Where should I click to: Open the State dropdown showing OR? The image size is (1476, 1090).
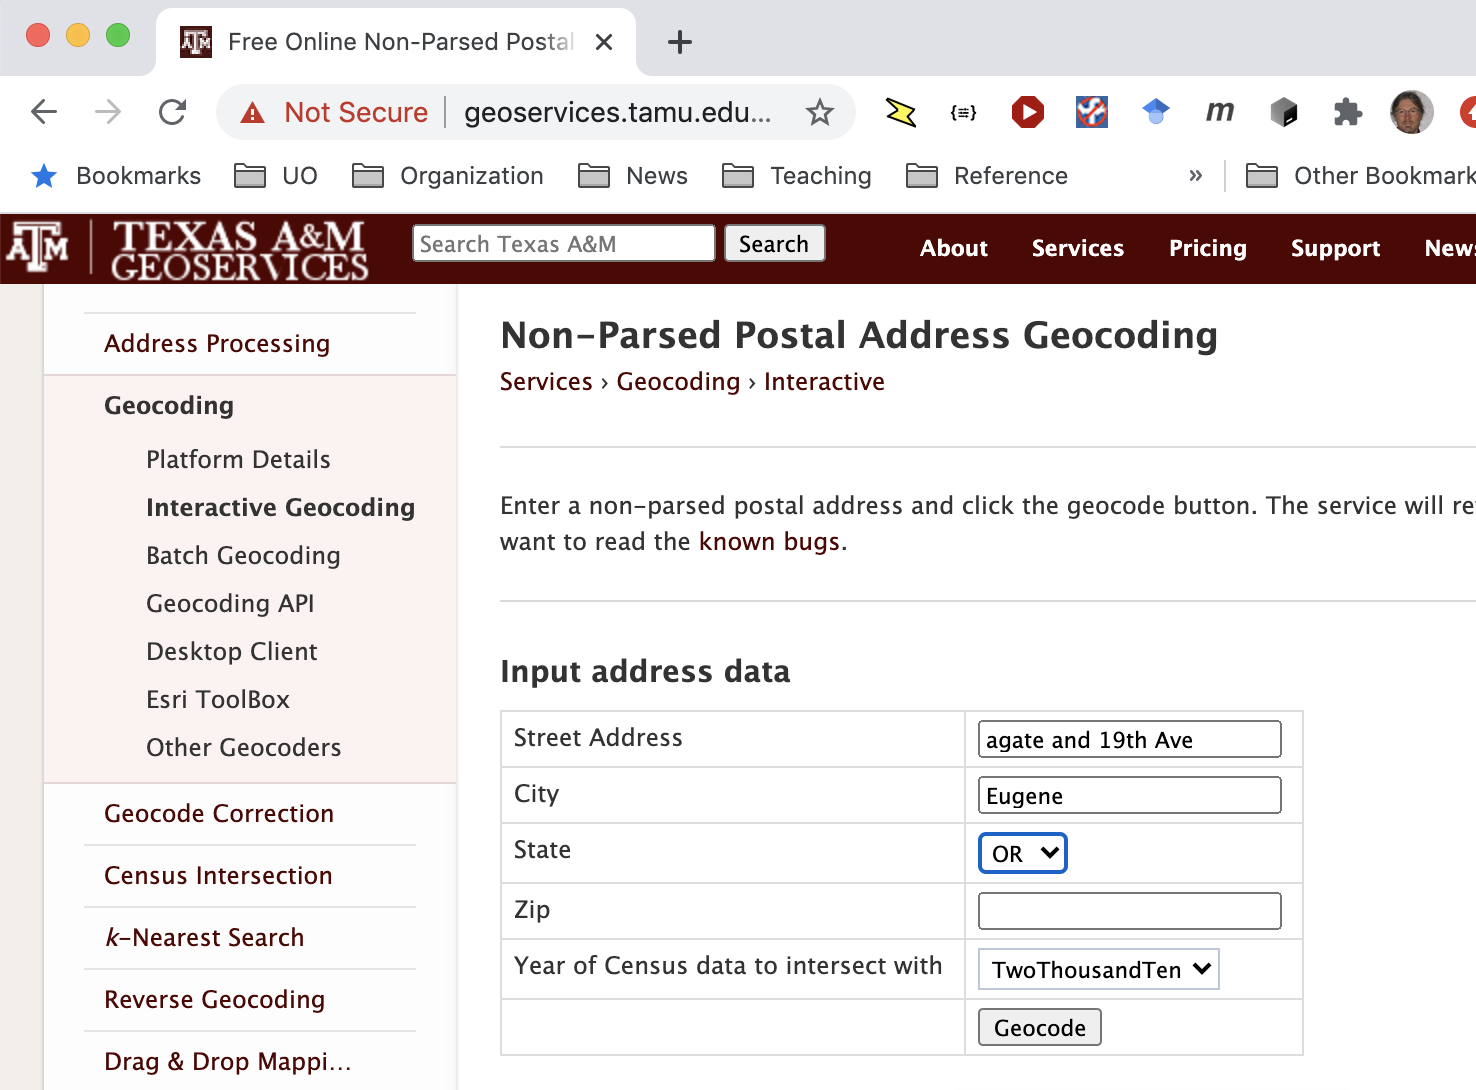tap(1022, 853)
